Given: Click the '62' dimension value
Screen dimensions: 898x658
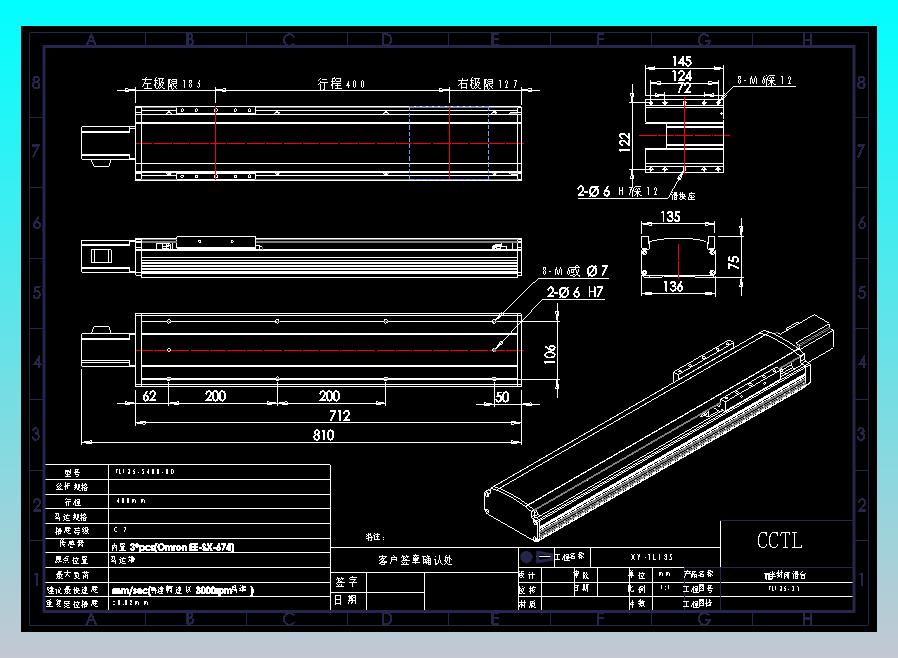Looking at the screenshot, I should (149, 396).
